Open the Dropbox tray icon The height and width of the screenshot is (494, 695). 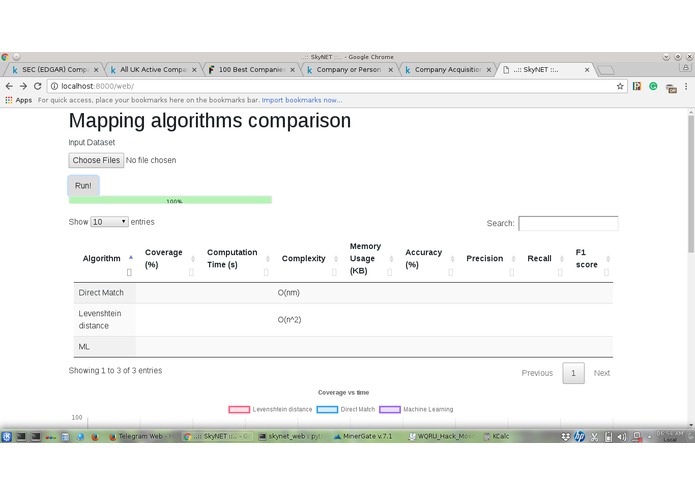click(x=565, y=437)
